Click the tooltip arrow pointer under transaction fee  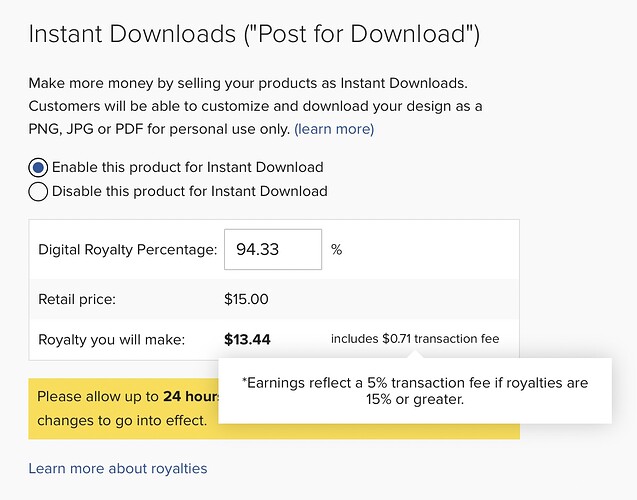tap(415, 355)
